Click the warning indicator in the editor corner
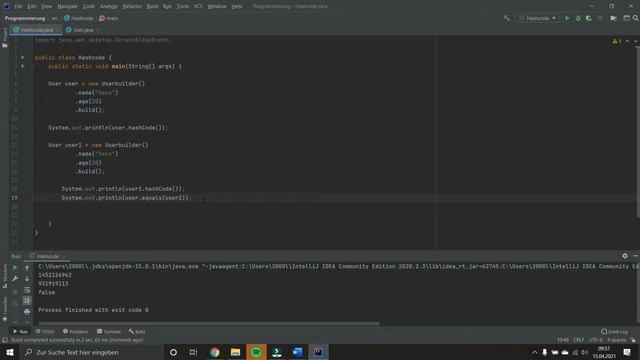The height and width of the screenshot is (360, 640). pos(616,41)
